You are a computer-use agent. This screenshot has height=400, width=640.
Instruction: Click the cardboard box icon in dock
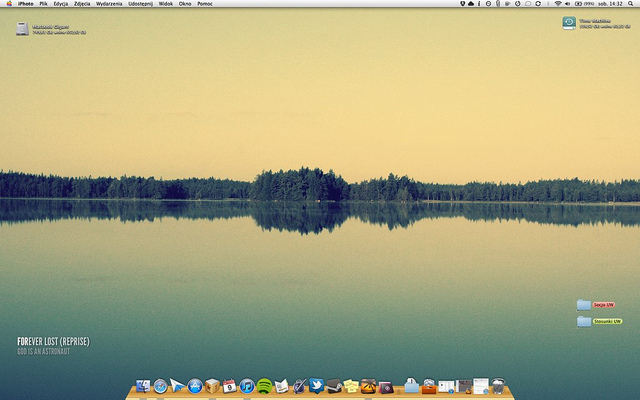[x=212, y=386]
